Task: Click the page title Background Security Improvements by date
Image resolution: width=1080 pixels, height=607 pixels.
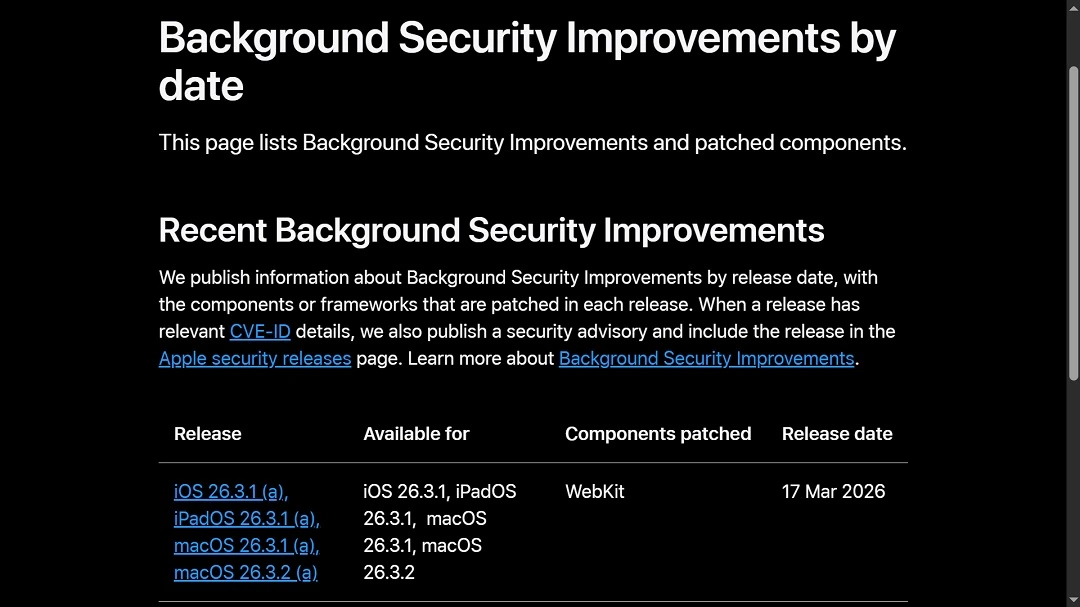Action: (x=527, y=62)
